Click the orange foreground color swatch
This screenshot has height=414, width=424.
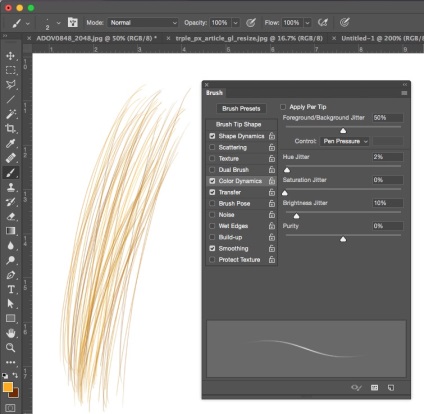click(x=7, y=387)
